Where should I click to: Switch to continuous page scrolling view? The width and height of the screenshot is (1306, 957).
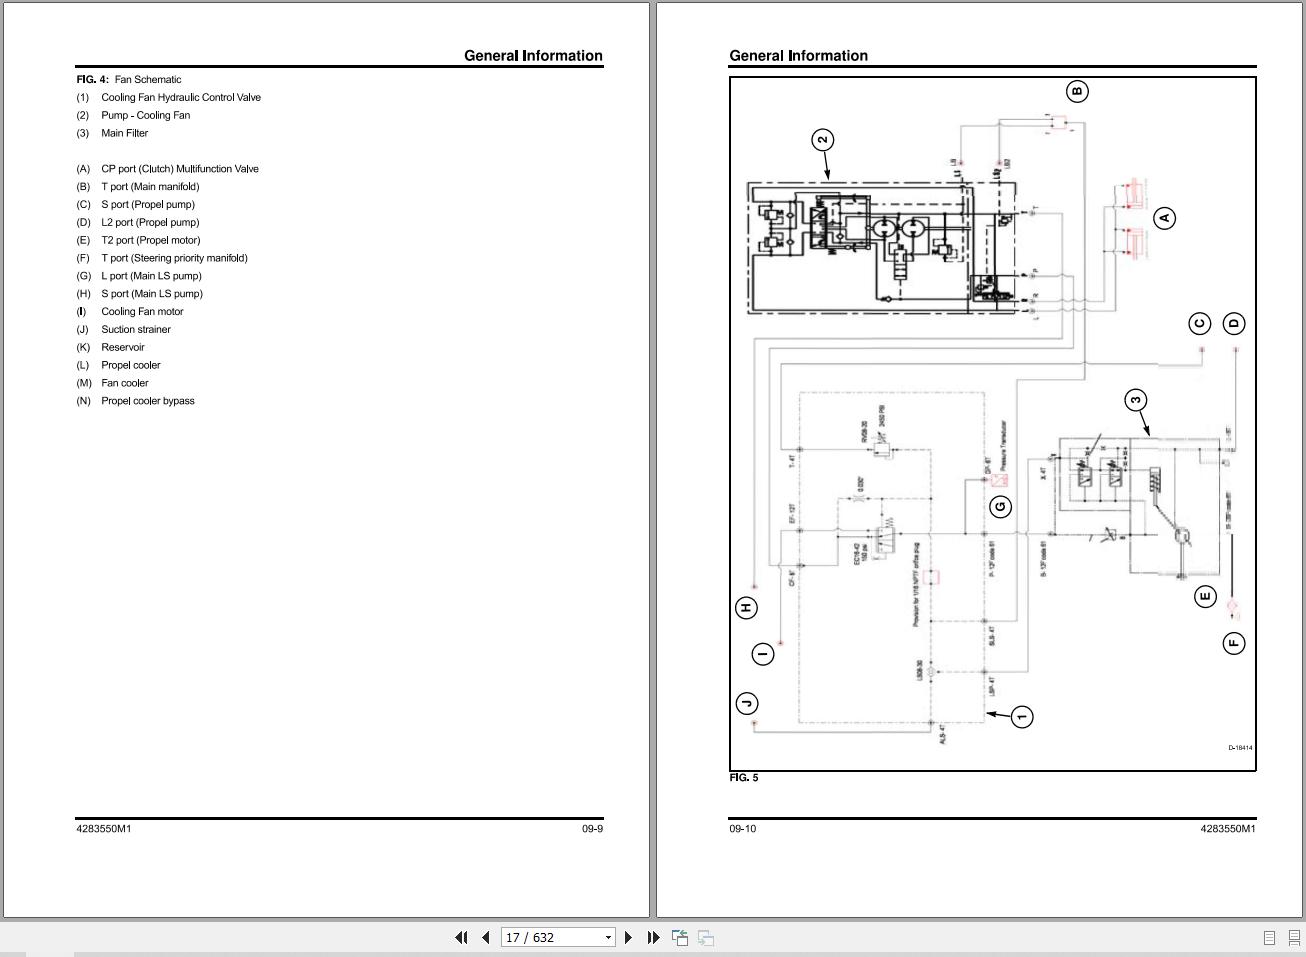click(1293, 937)
